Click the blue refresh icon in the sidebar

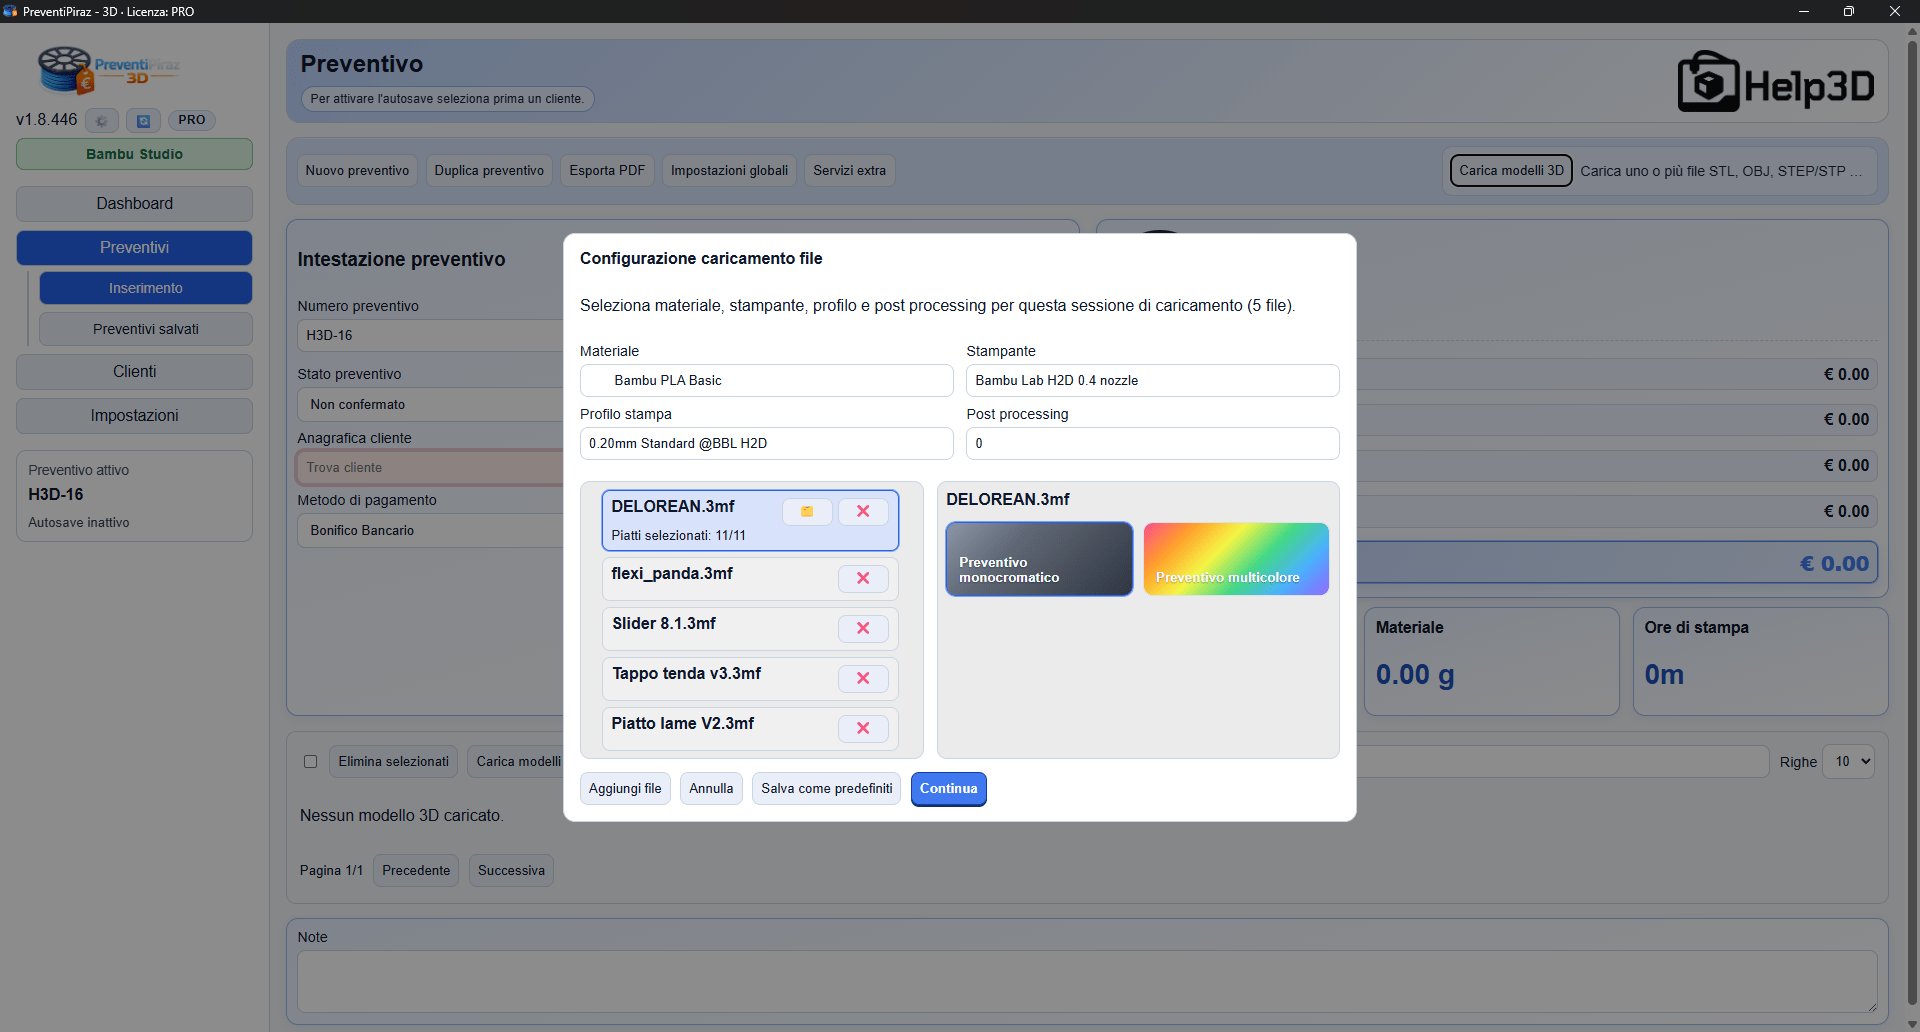pyautogui.click(x=143, y=121)
